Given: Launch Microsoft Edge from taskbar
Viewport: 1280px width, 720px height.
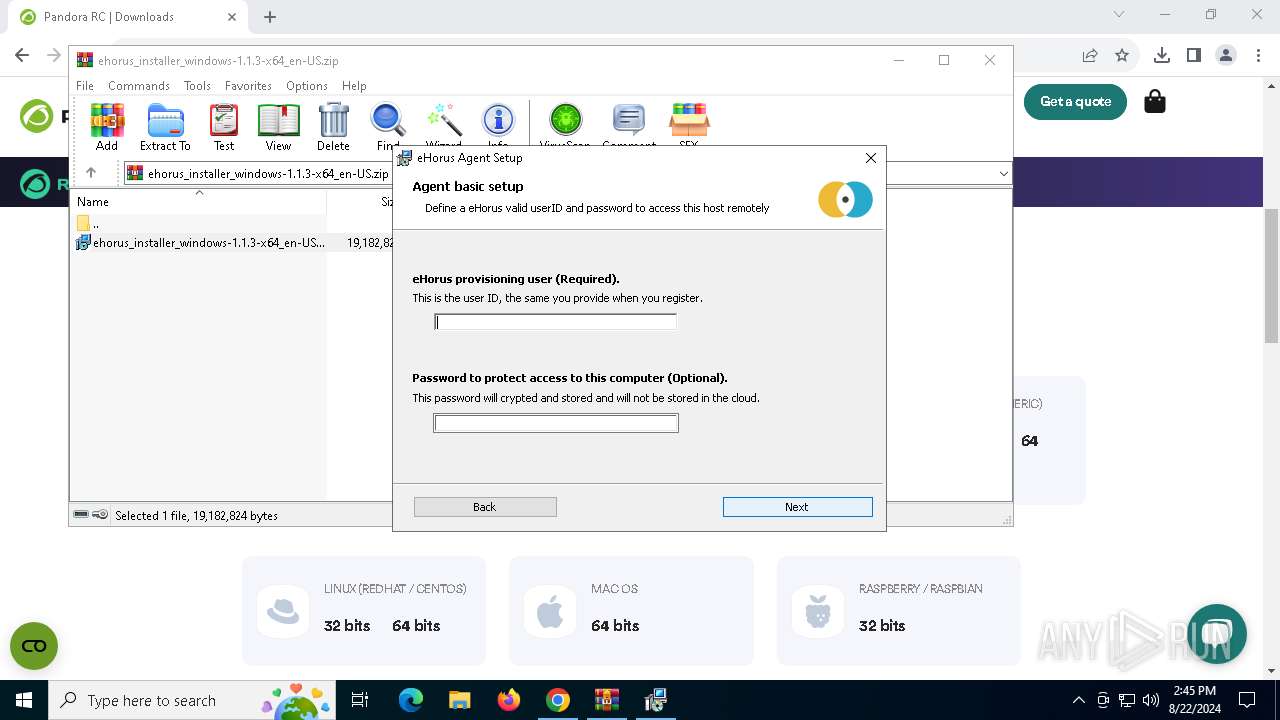Looking at the screenshot, I should tap(411, 700).
